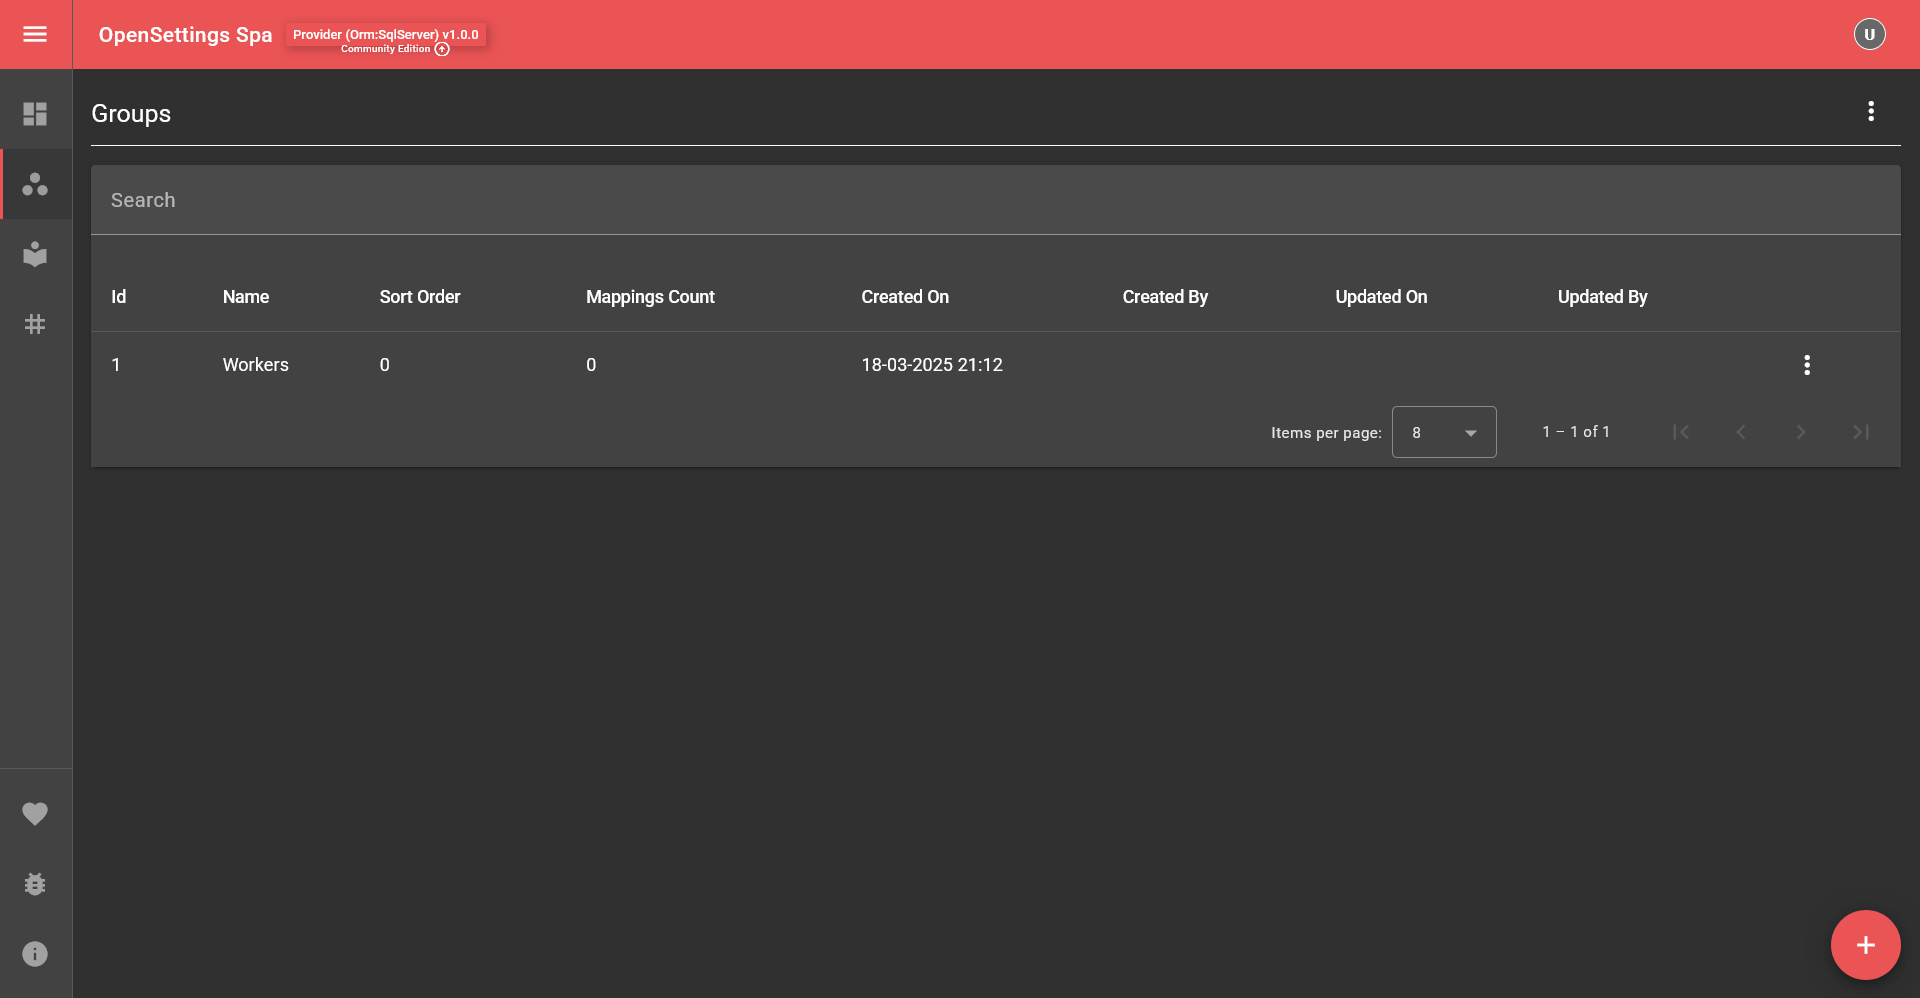
Task: Create a new group with the plus button
Action: [x=1865, y=944]
